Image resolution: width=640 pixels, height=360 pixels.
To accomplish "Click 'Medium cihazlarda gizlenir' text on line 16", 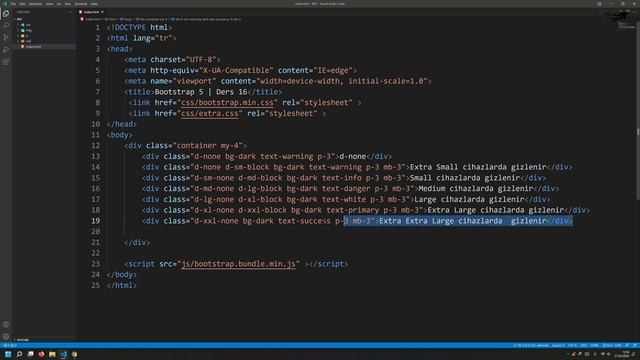I will tap(476, 189).
